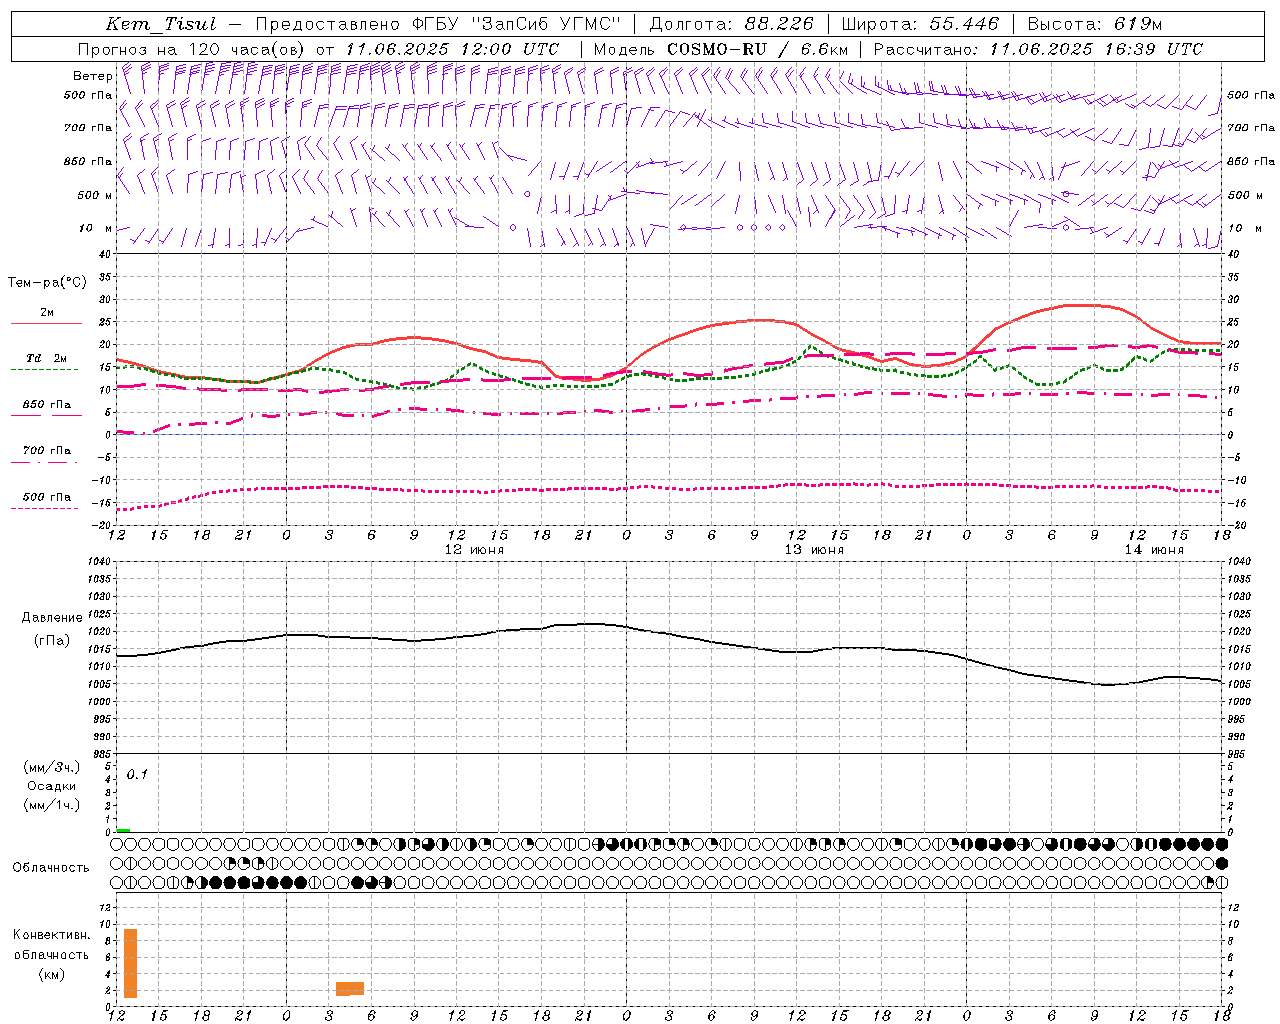Click the Ветер panel label
Screen dimensions: 1280x1024
pos(92,76)
